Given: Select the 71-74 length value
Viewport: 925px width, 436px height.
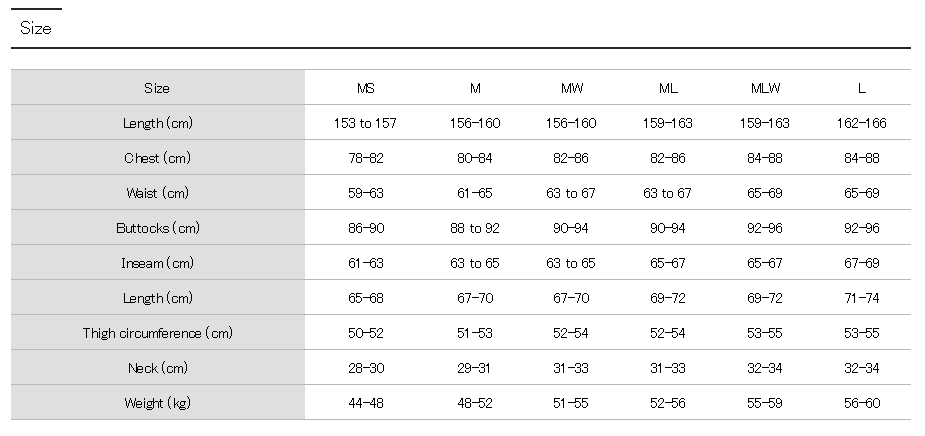Looking at the screenshot, I should click(x=861, y=298).
